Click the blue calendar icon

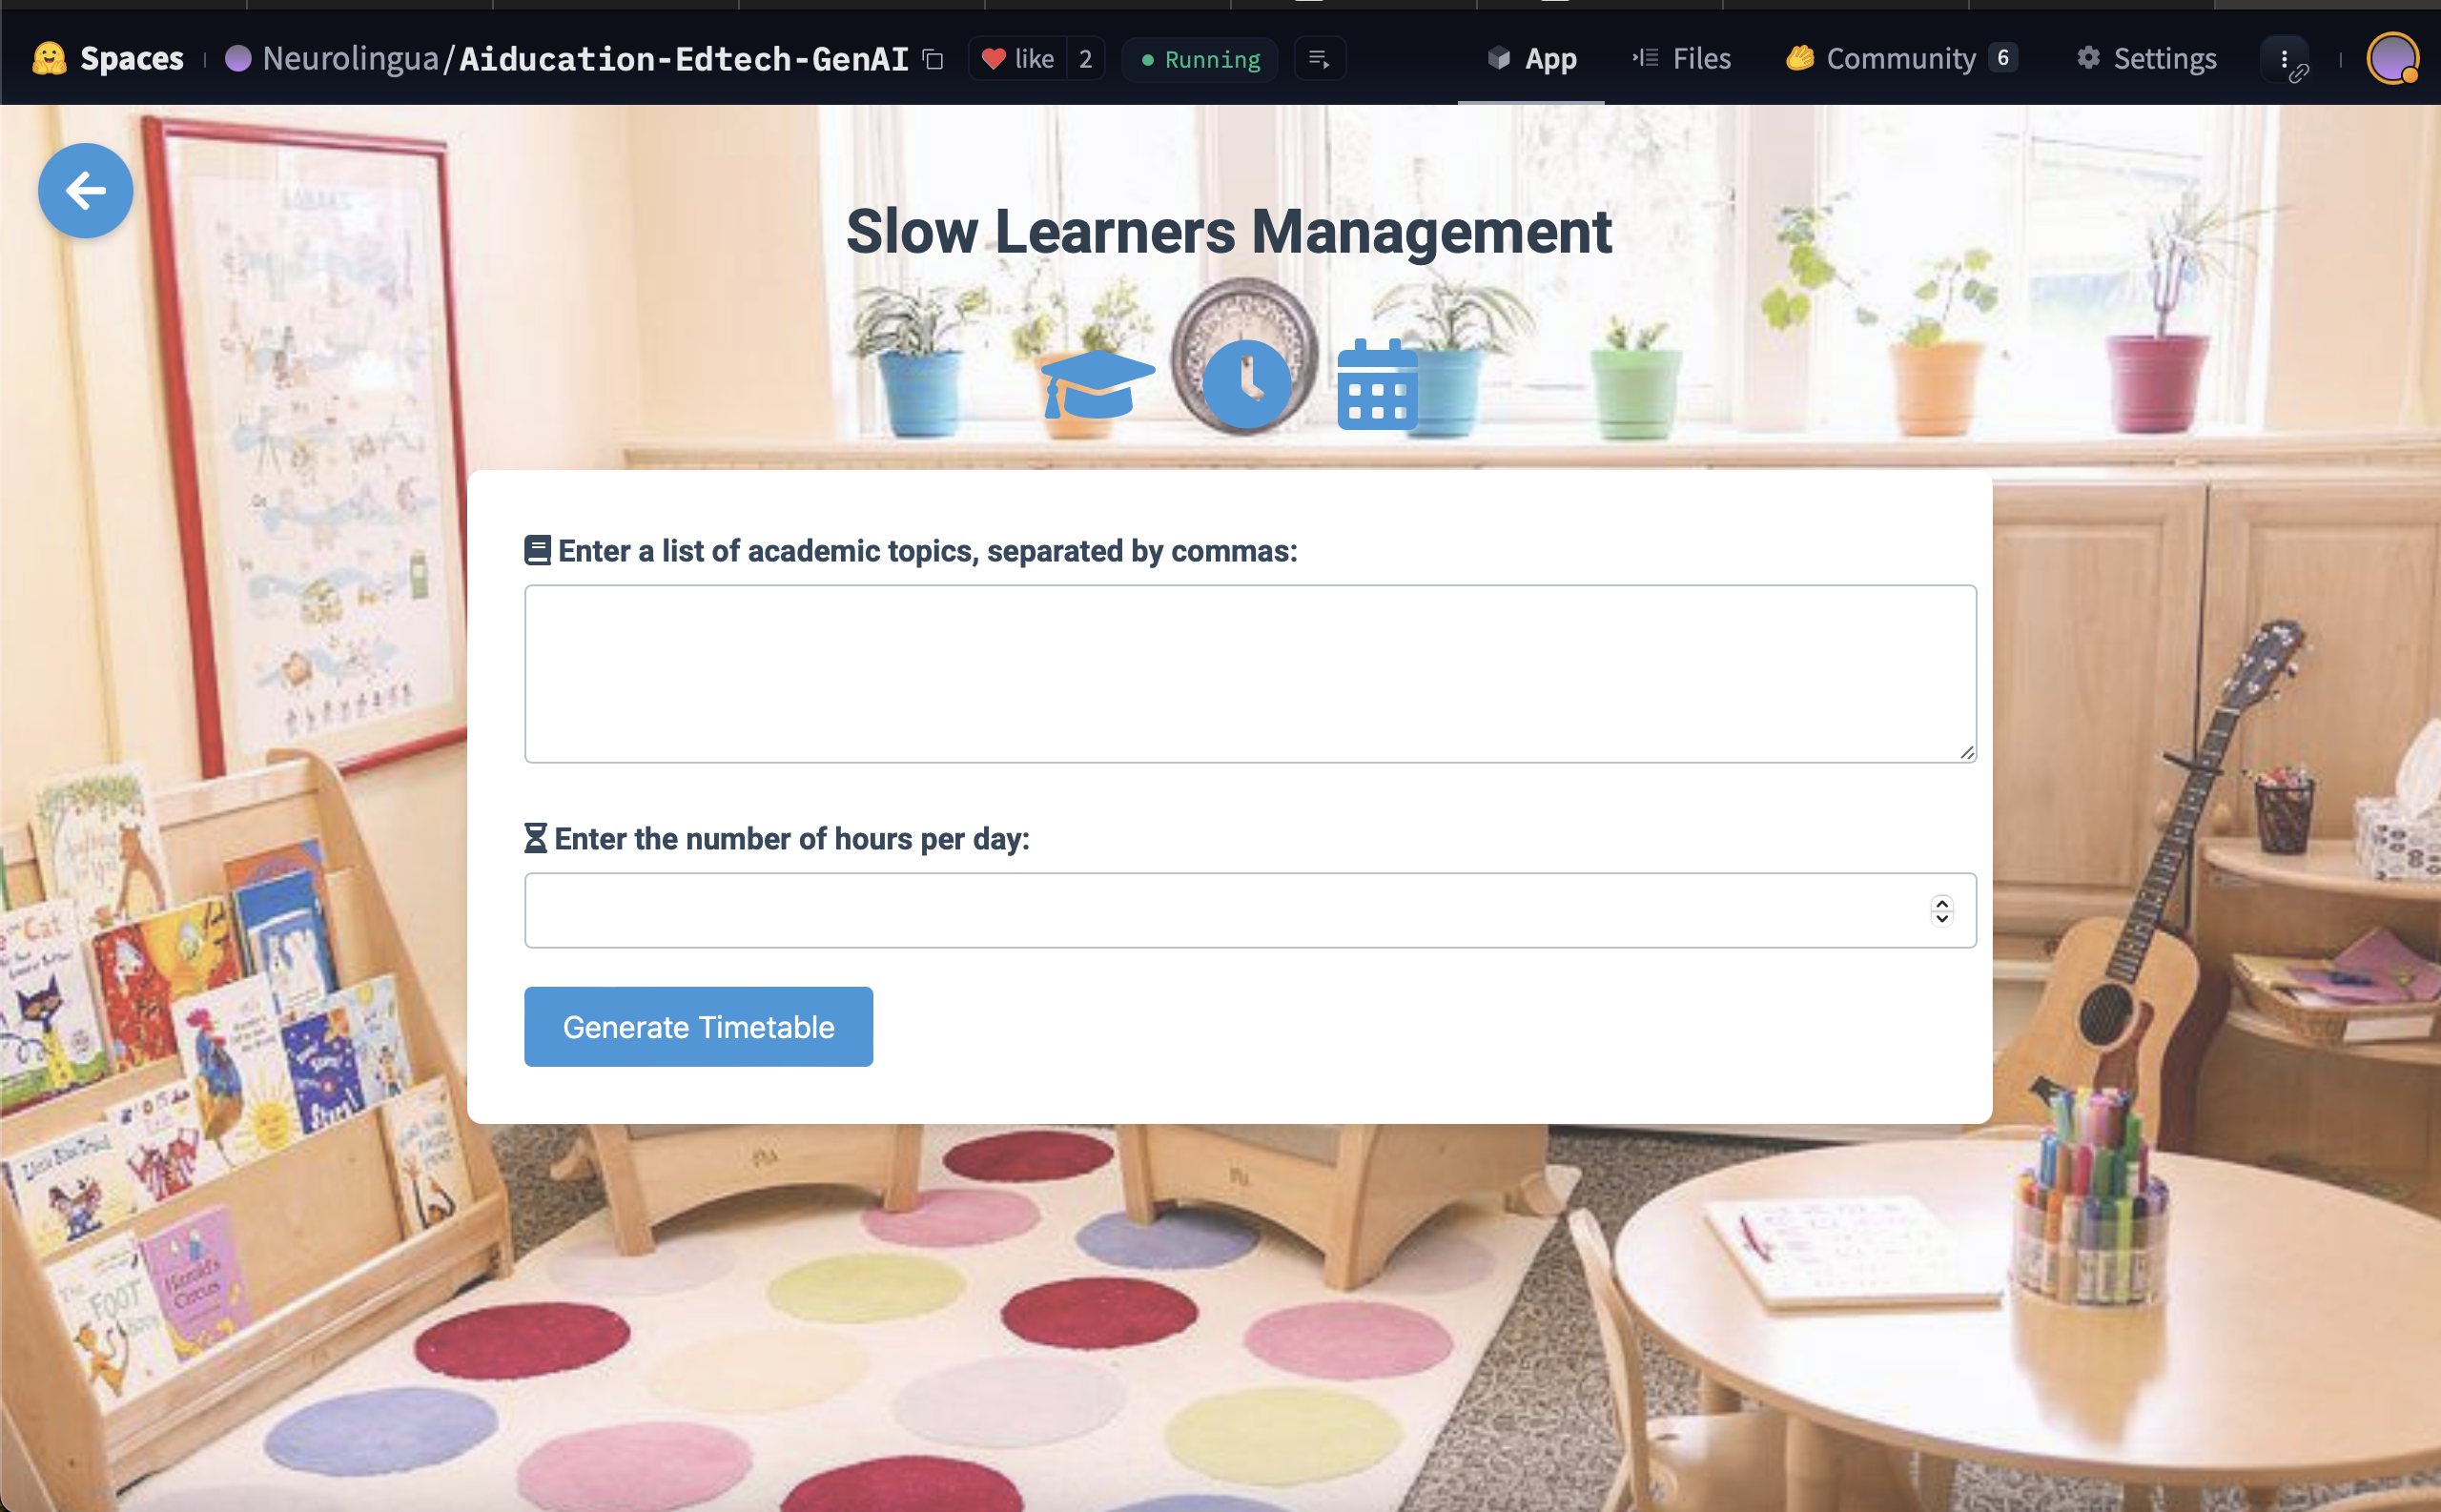click(1377, 385)
